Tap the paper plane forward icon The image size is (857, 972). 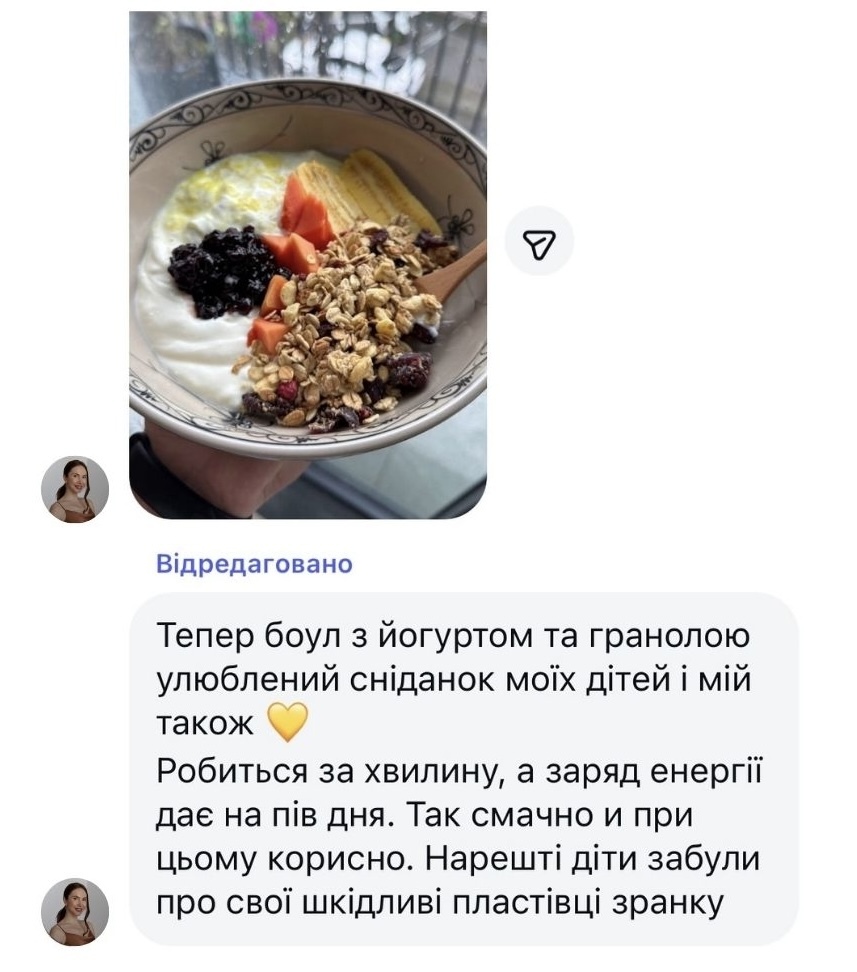coord(539,241)
